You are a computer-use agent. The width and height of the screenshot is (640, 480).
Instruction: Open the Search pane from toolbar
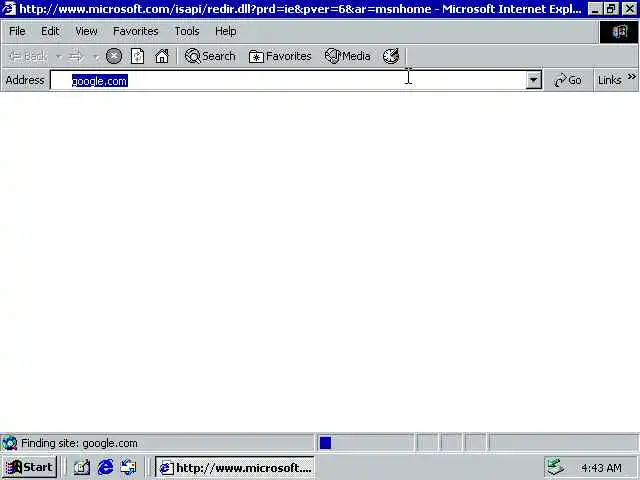210,56
